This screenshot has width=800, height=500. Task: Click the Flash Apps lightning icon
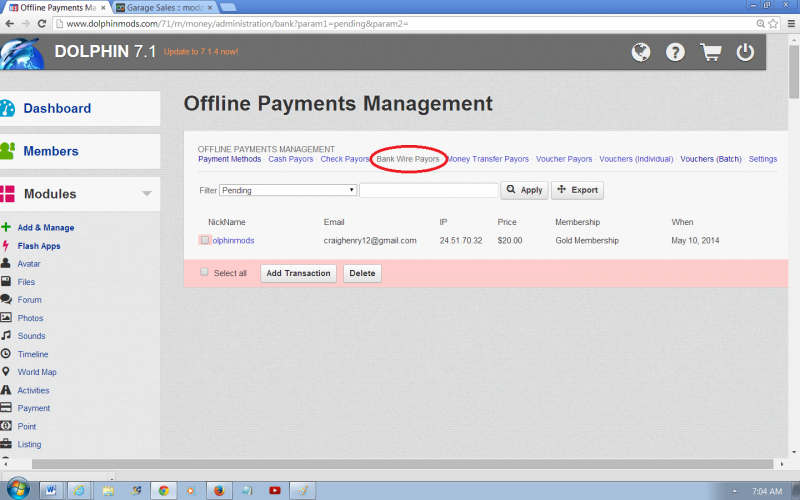(x=6, y=245)
